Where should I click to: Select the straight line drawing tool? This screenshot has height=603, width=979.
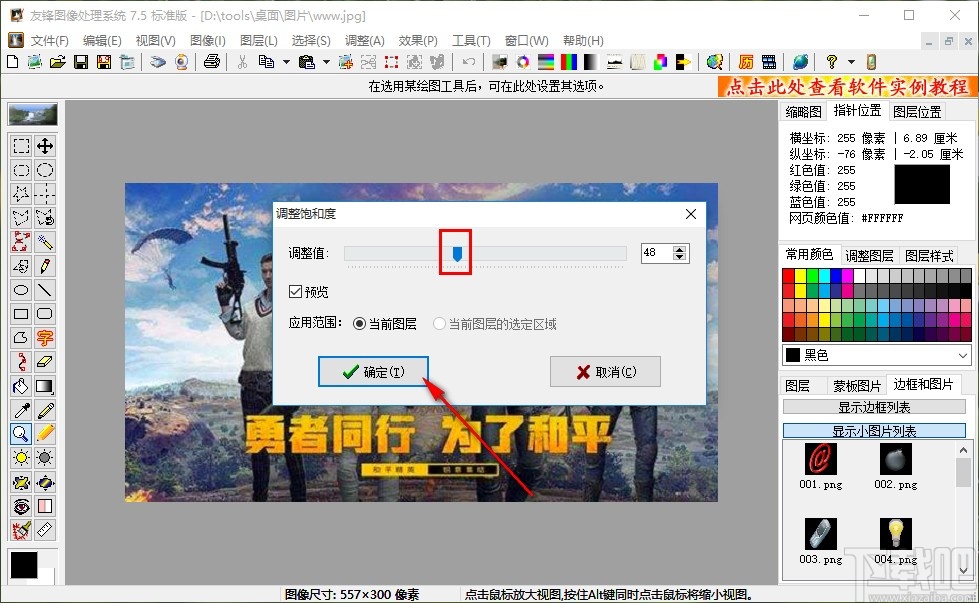point(45,290)
